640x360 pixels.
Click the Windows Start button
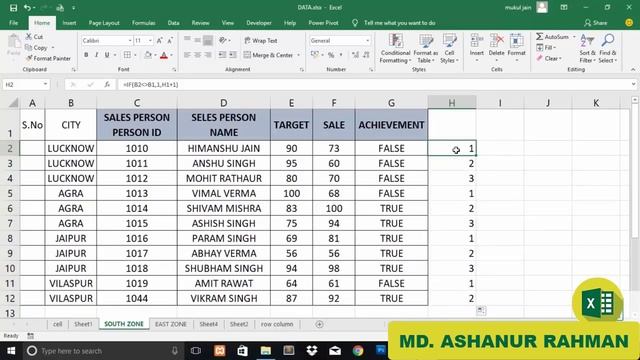point(11,351)
